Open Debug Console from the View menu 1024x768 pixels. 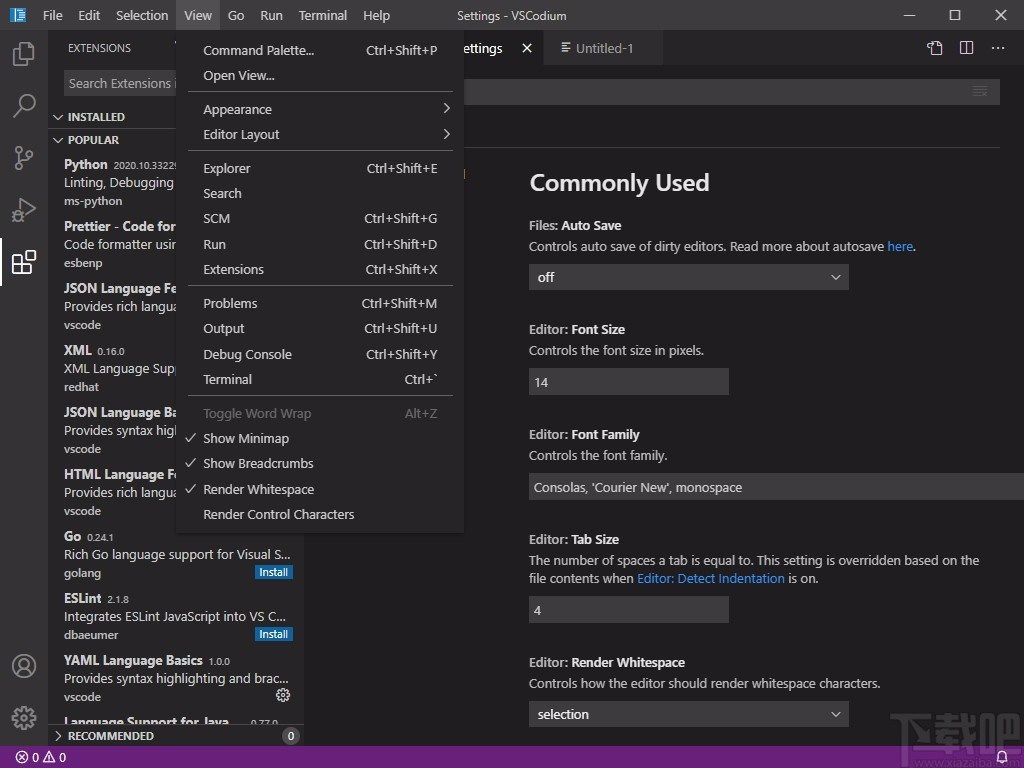click(x=247, y=354)
